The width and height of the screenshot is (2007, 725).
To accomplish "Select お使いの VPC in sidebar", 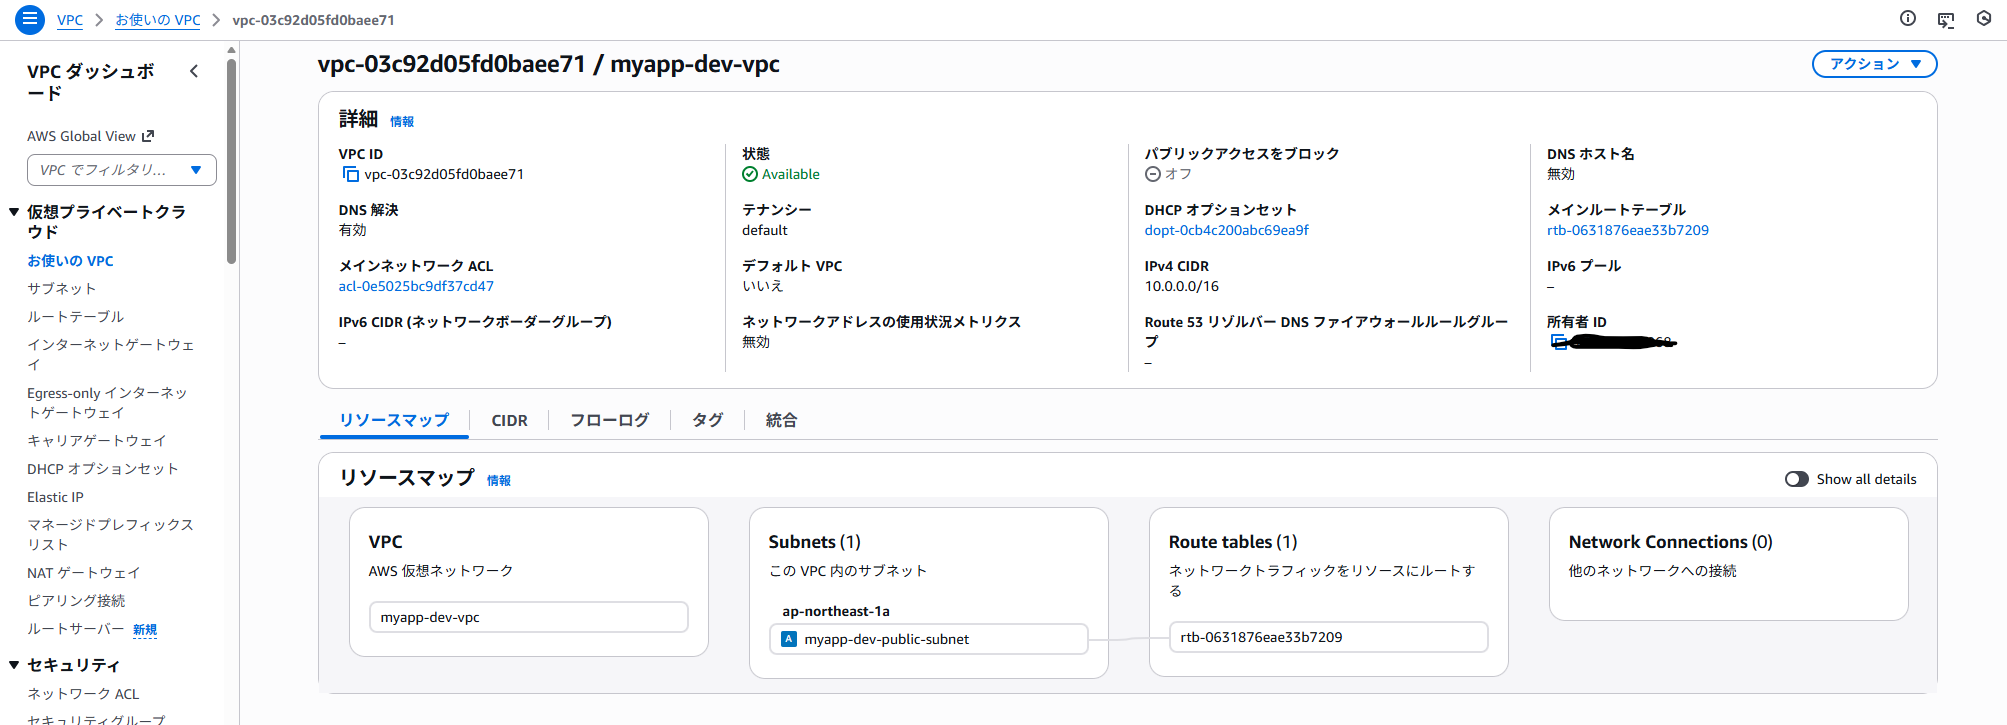I will pos(70,261).
